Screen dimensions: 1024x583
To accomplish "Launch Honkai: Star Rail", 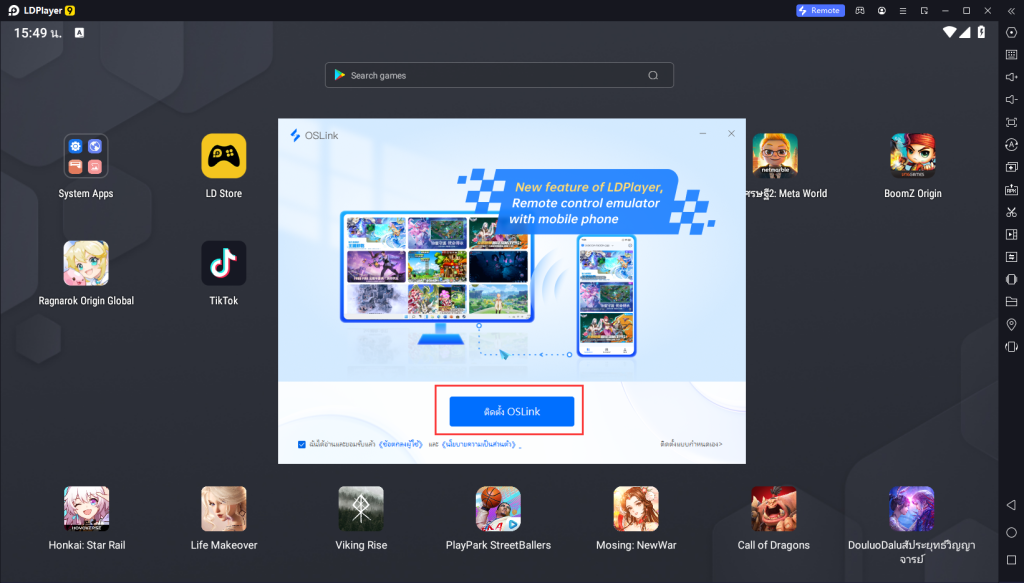I will click(x=86, y=508).
